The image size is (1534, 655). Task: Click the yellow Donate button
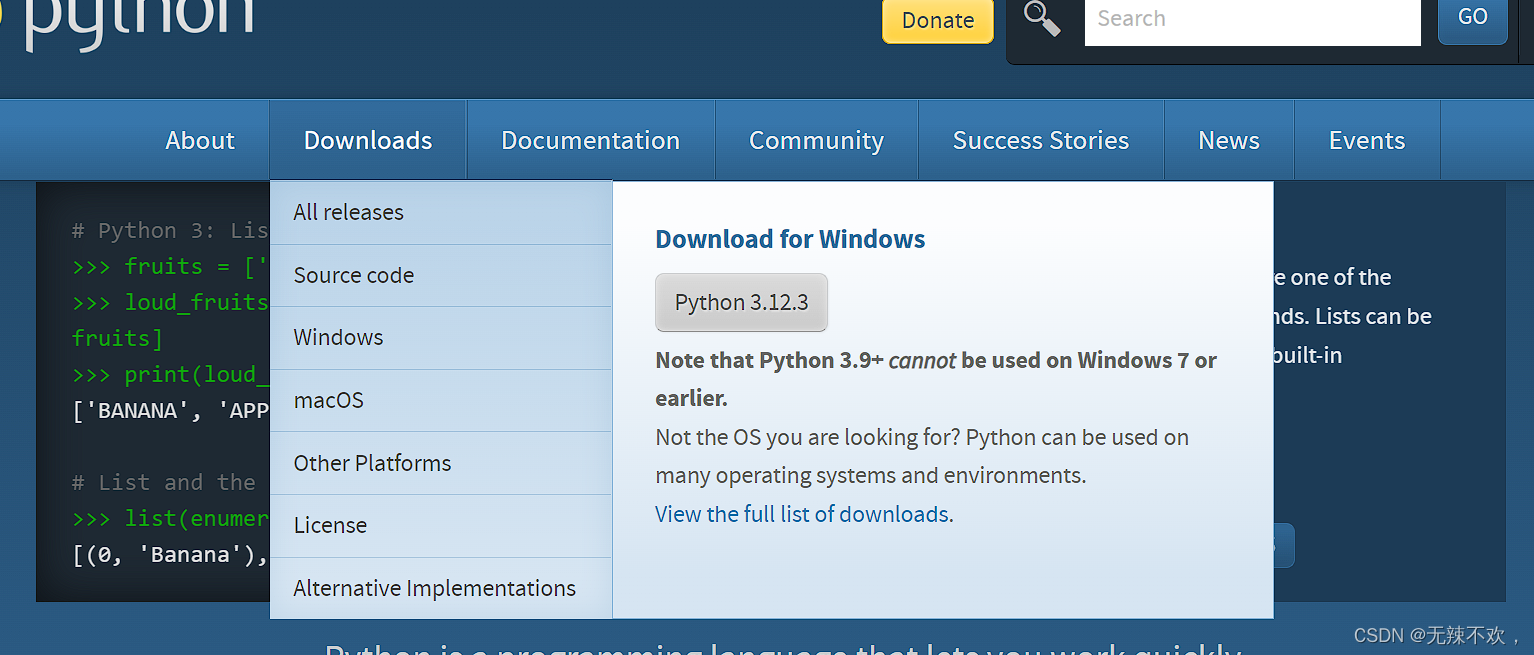point(938,20)
